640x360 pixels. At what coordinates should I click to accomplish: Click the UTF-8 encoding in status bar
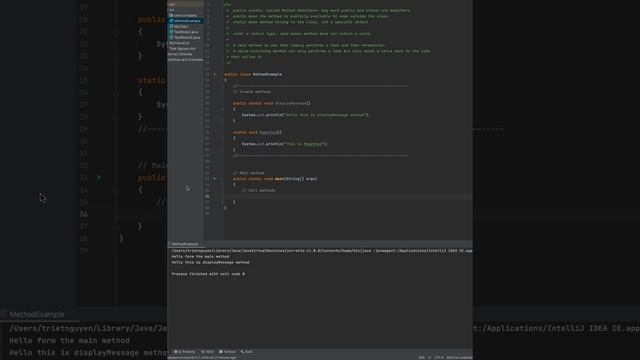tap(439, 358)
